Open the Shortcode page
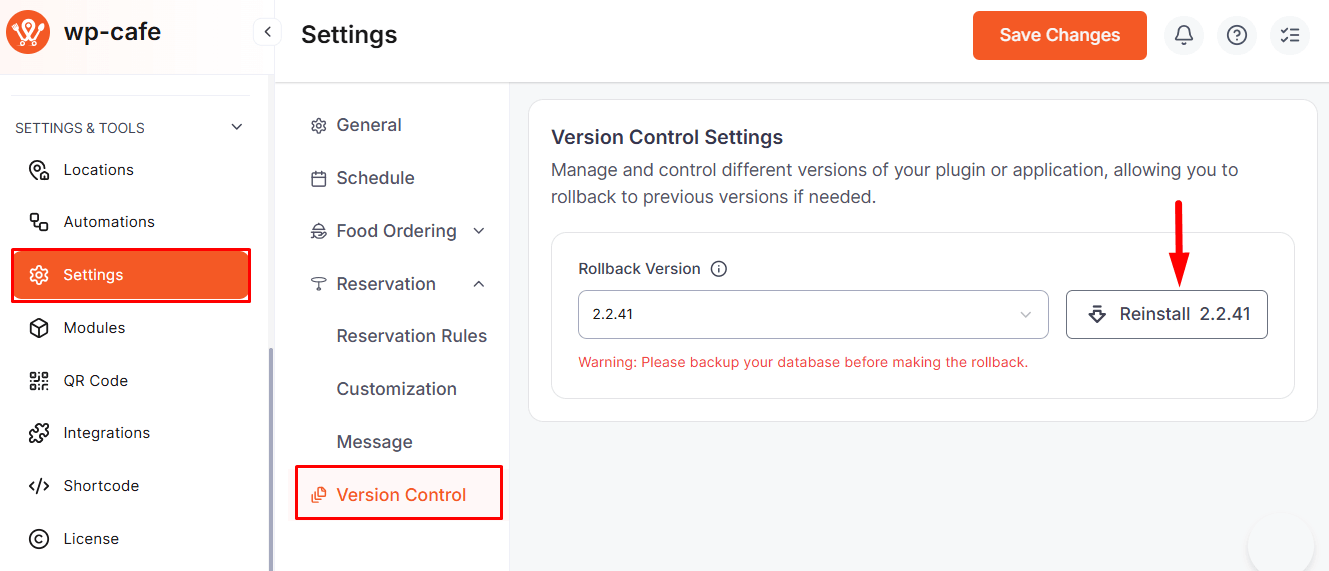This screenshot has height=571, width=1329. pos(101,486)
